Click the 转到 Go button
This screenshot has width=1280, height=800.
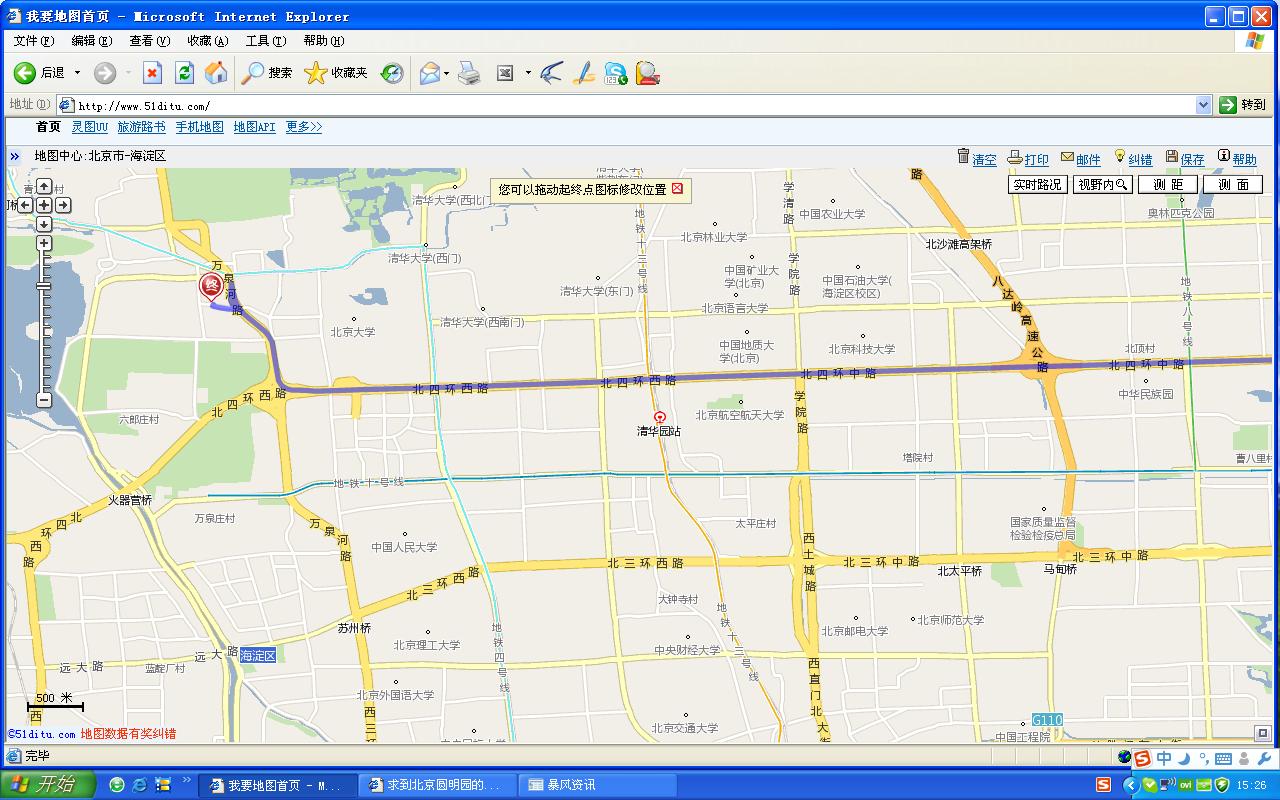point(1243,105)
